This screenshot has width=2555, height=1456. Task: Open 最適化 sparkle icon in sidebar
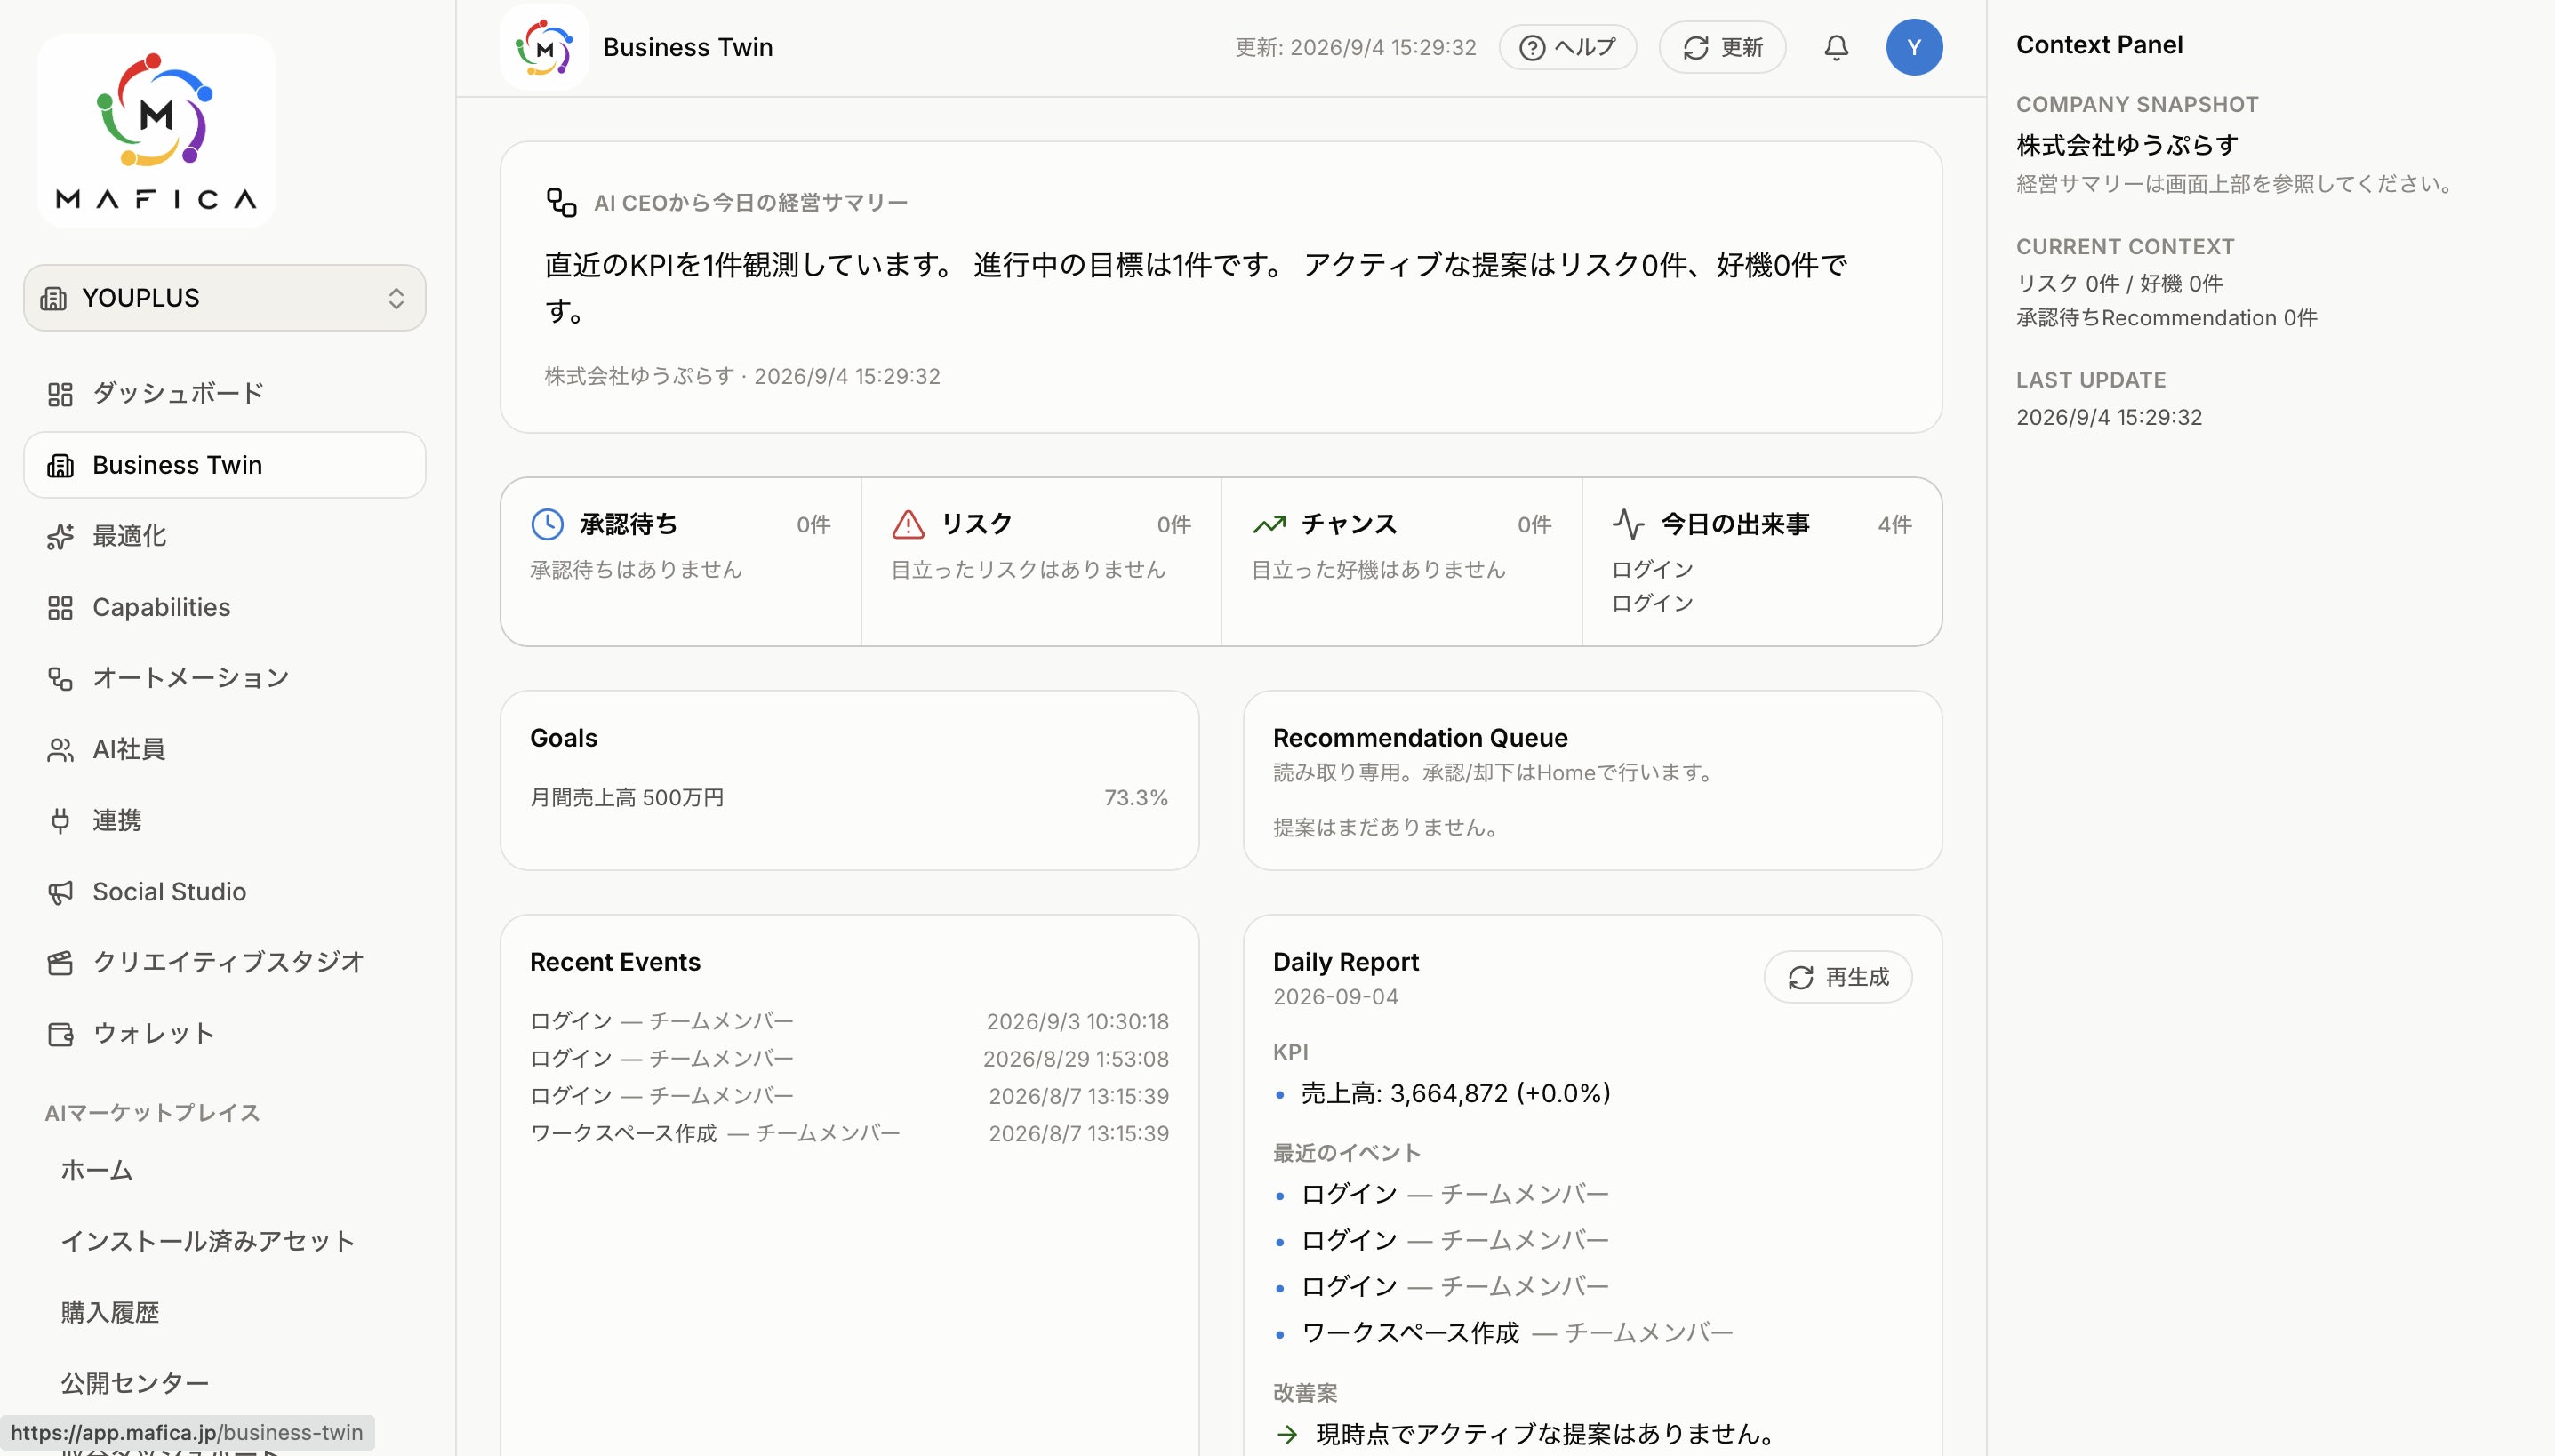point(60,536)
